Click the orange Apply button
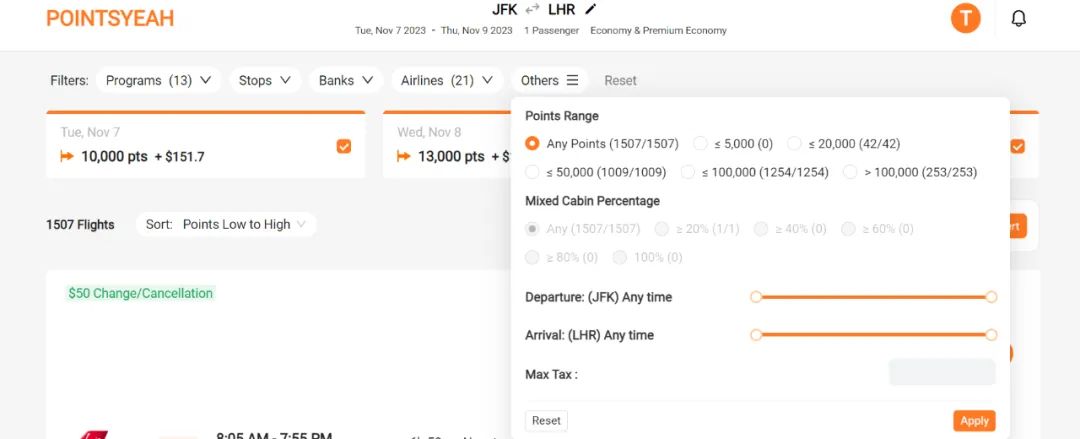 click(x=974, y=420)
